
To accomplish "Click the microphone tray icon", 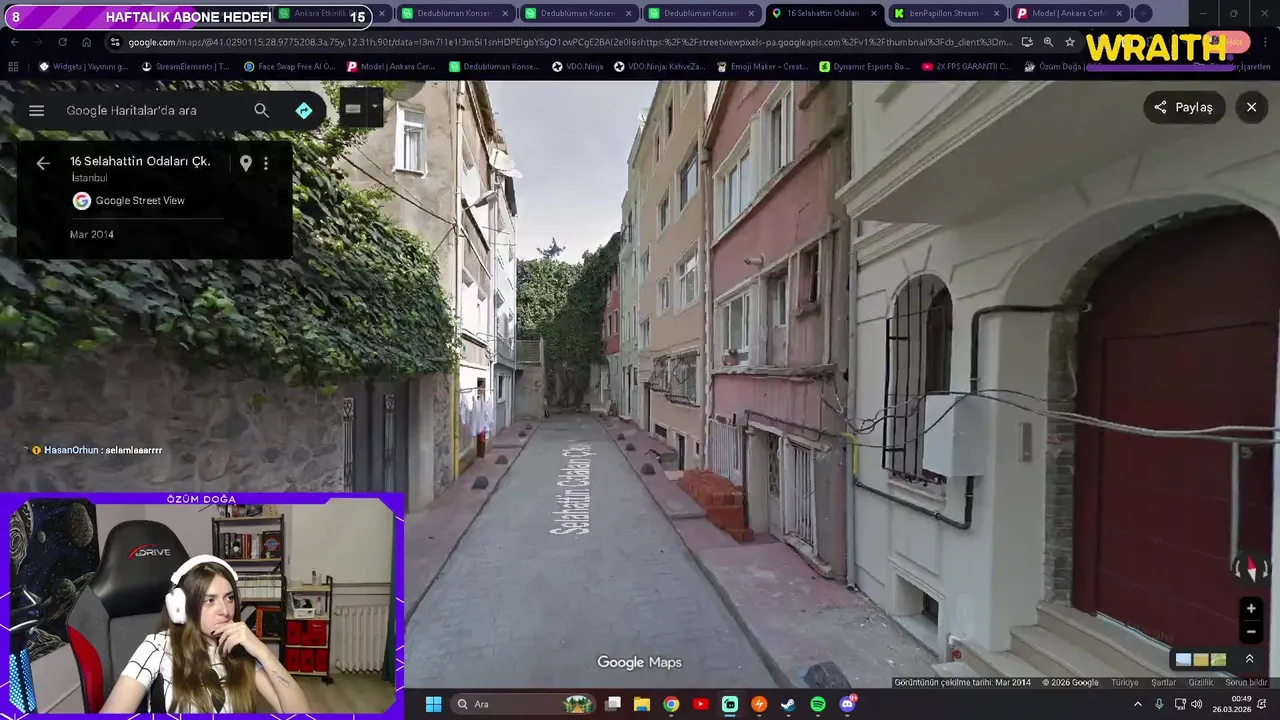I will point(1160,704).
